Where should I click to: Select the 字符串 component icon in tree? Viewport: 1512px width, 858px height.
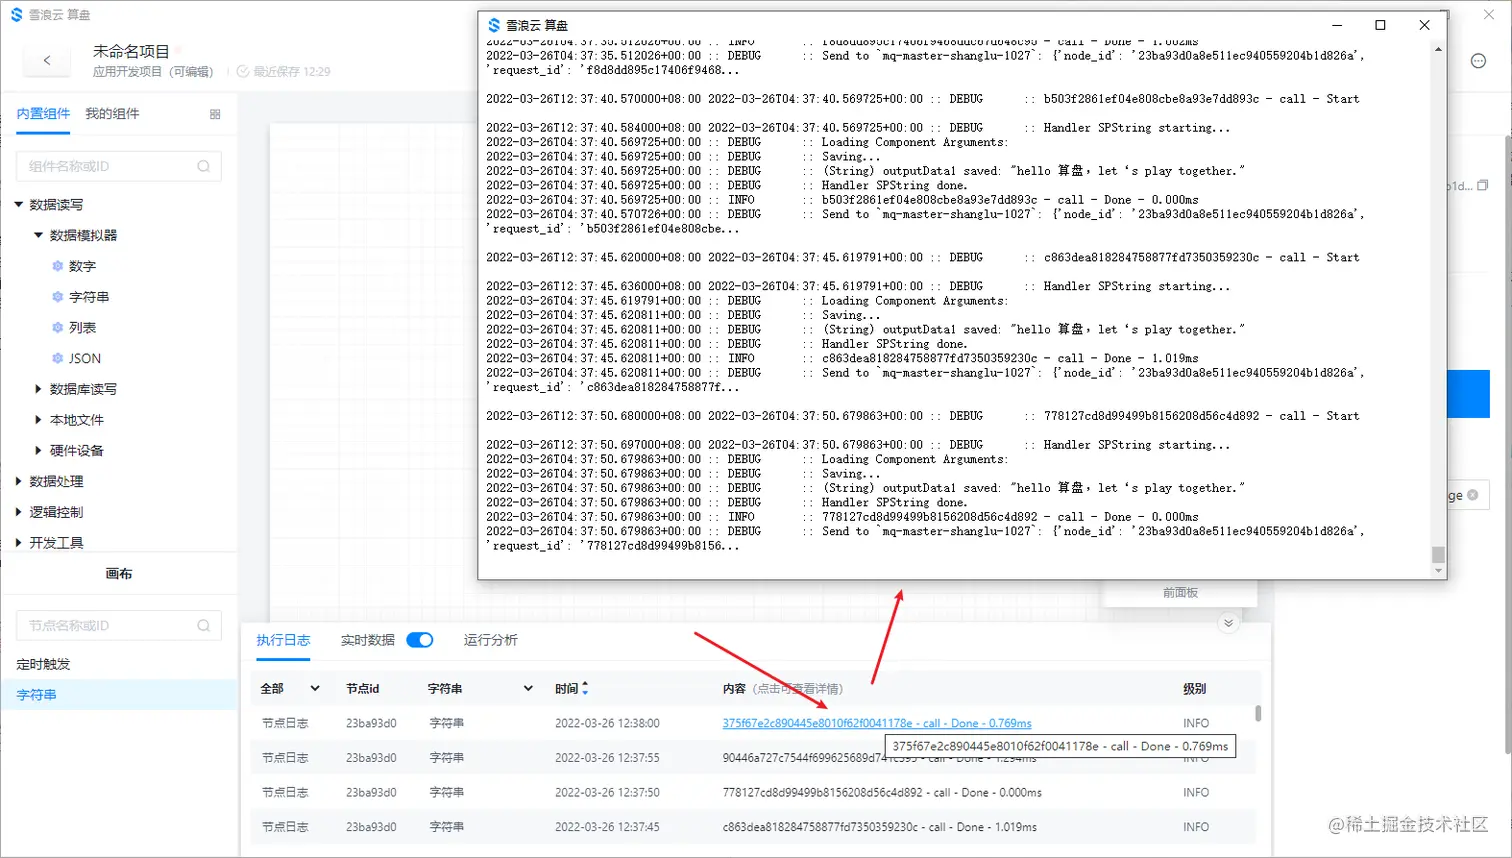click(x=58, y=297)
